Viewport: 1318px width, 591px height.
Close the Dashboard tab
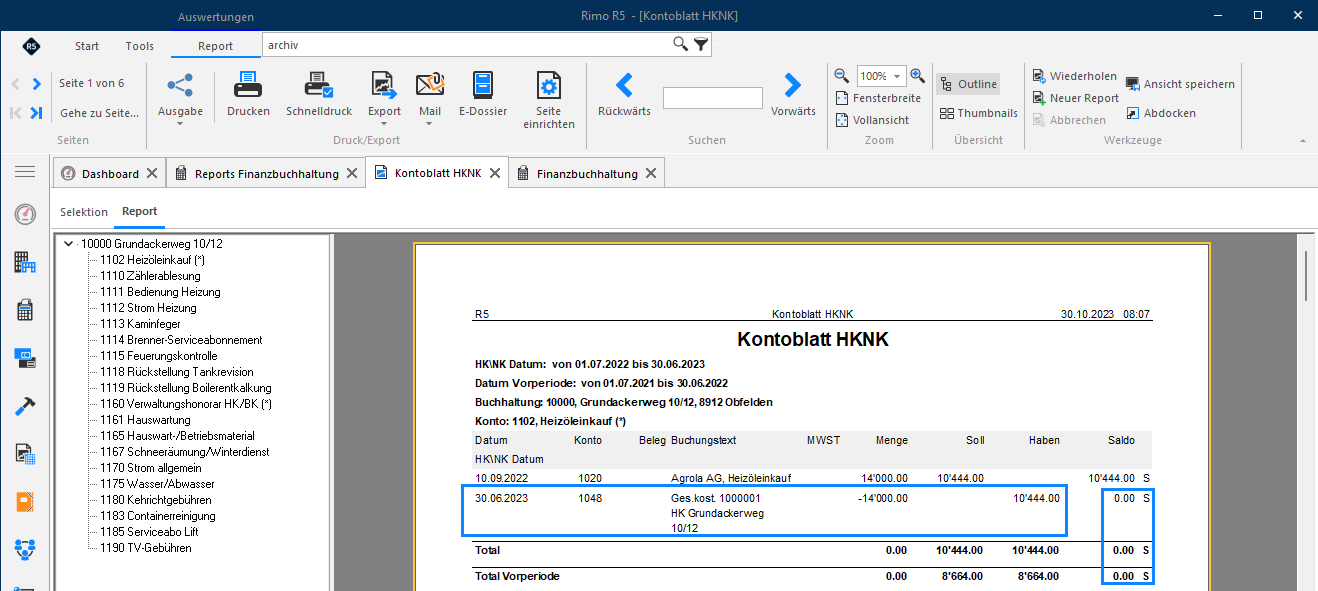pyautogui.click(x=152, y=173)
